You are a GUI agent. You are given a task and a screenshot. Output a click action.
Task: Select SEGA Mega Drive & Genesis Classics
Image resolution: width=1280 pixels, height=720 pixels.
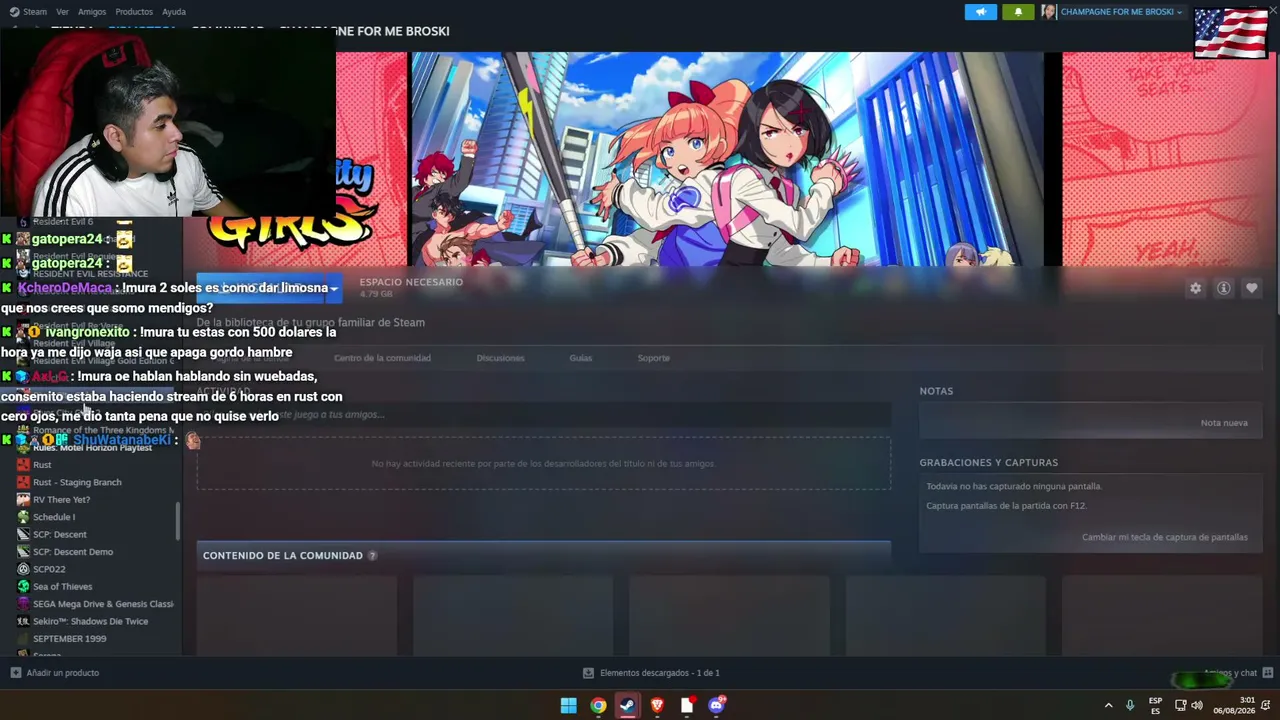coord(103,604)
